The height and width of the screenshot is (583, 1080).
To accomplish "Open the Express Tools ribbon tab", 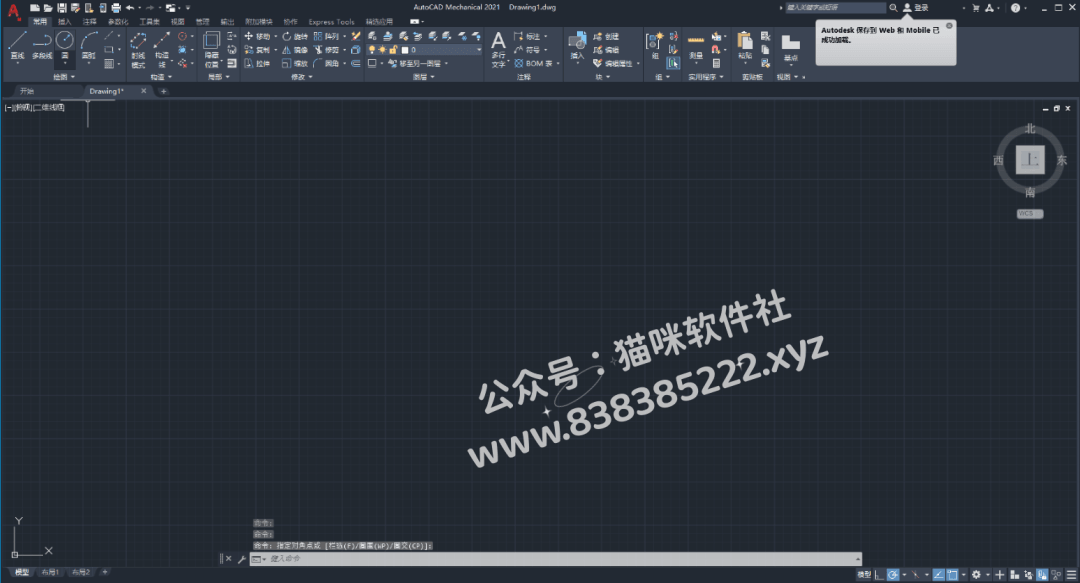I will 331,21.
